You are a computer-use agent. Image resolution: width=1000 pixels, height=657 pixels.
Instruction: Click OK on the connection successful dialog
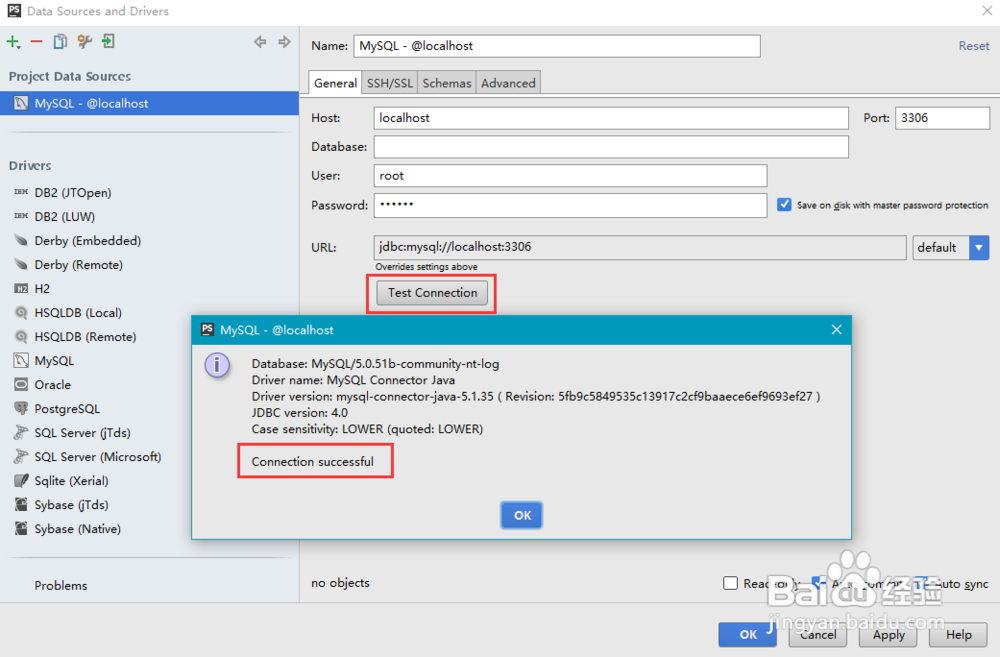coord(521,515)
